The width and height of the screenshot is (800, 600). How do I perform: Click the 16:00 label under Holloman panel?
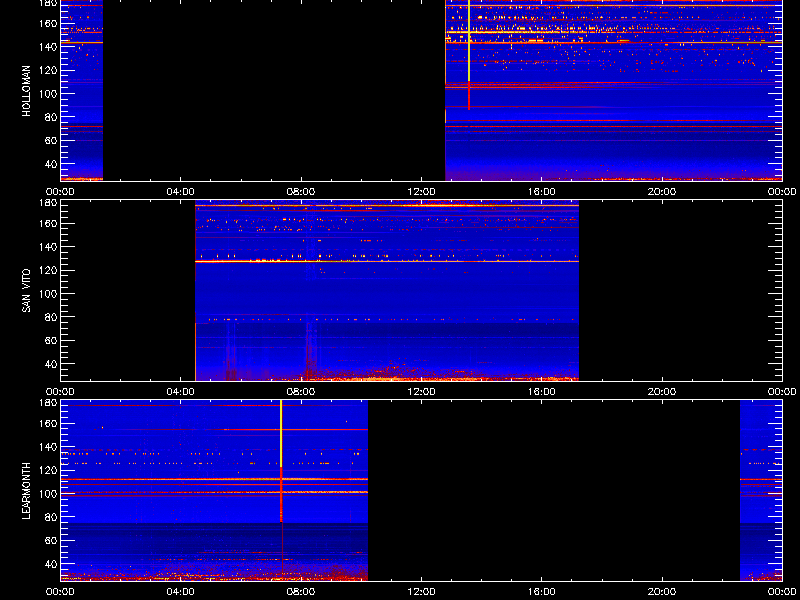pyautogui.click(x=542, y=192)
